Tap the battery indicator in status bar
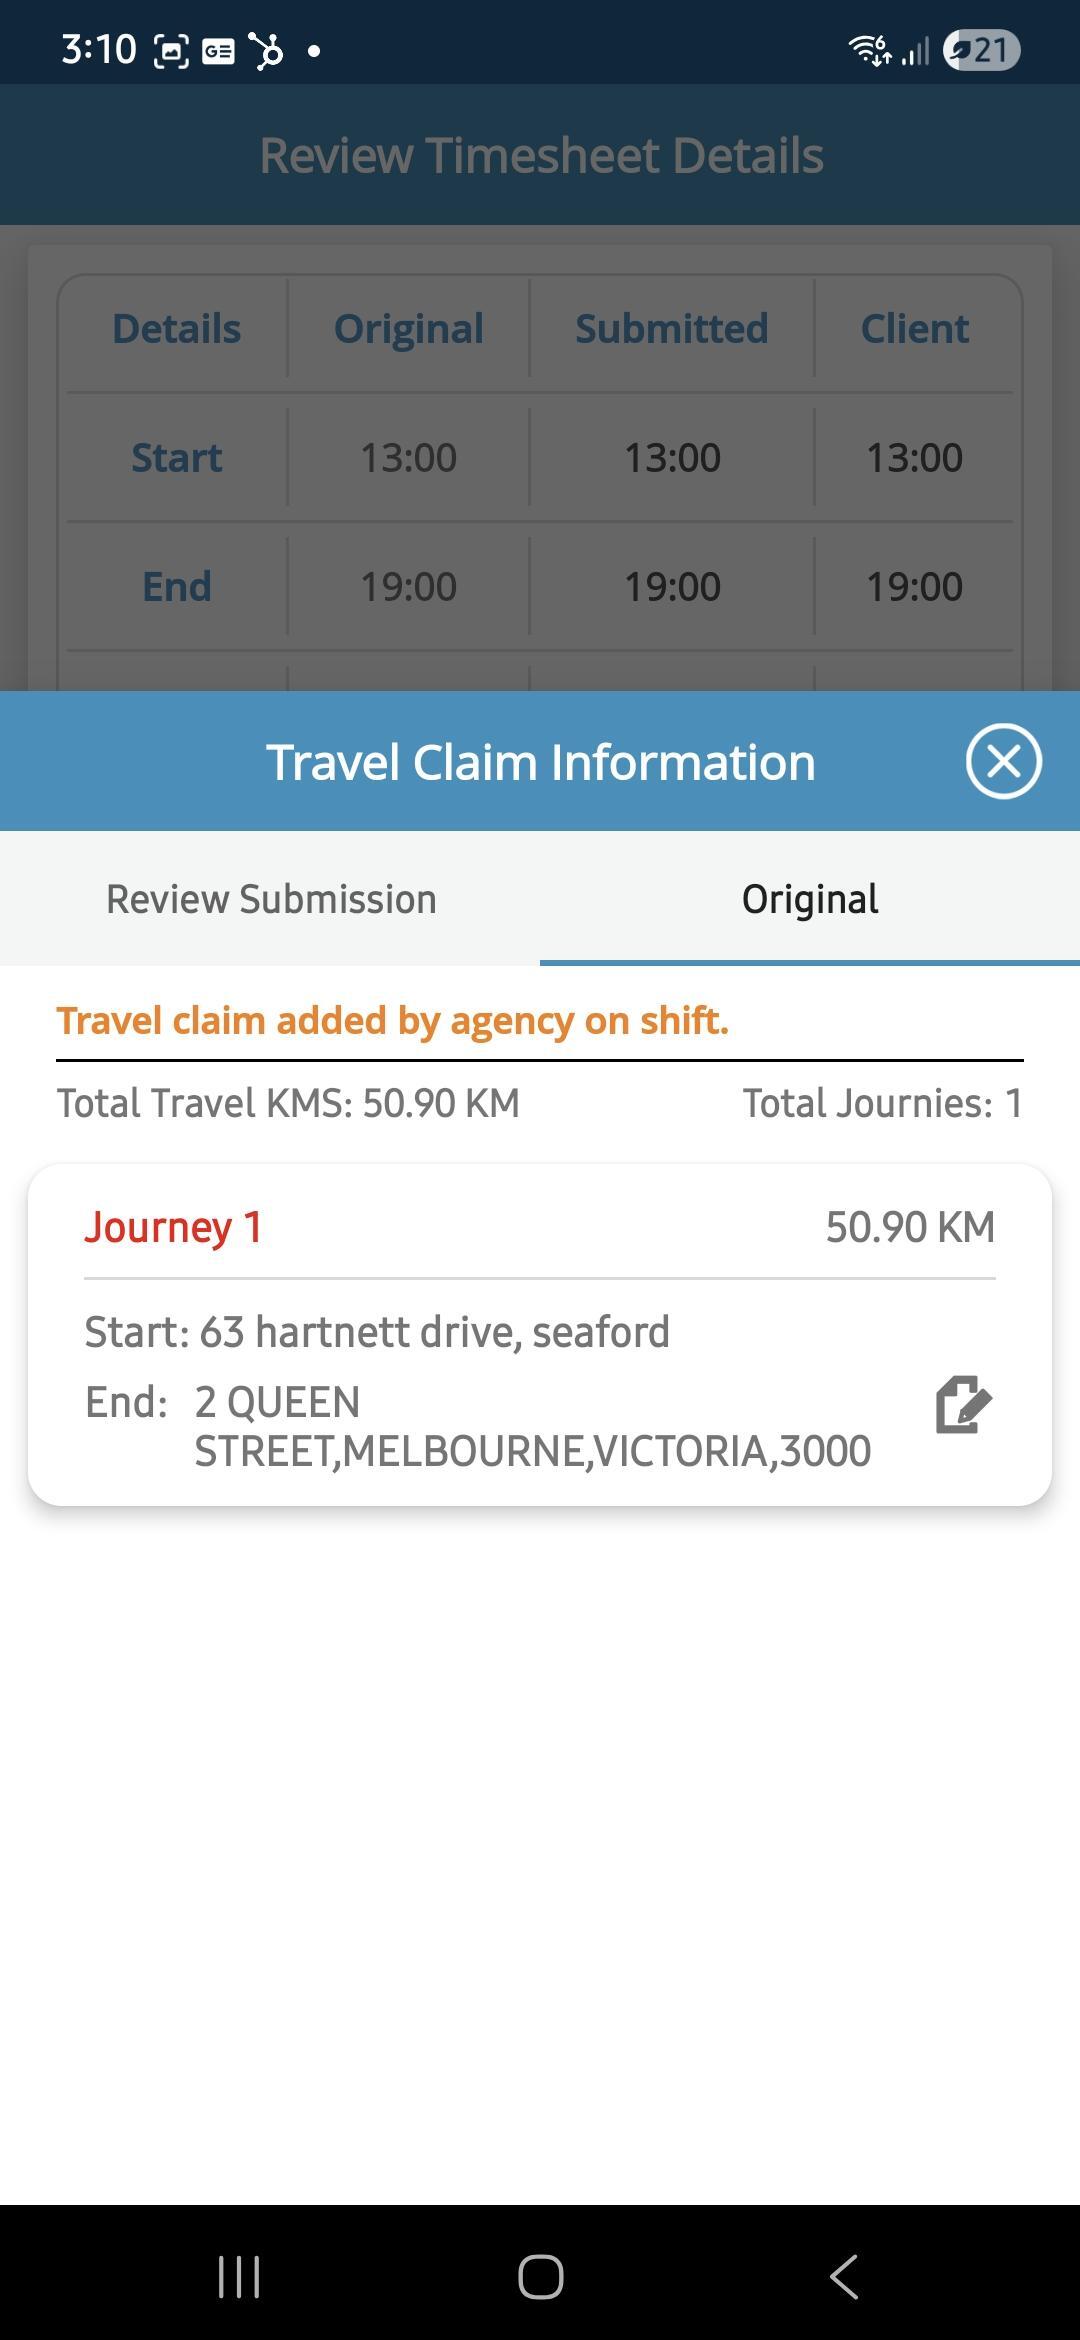 coord(981,50)
